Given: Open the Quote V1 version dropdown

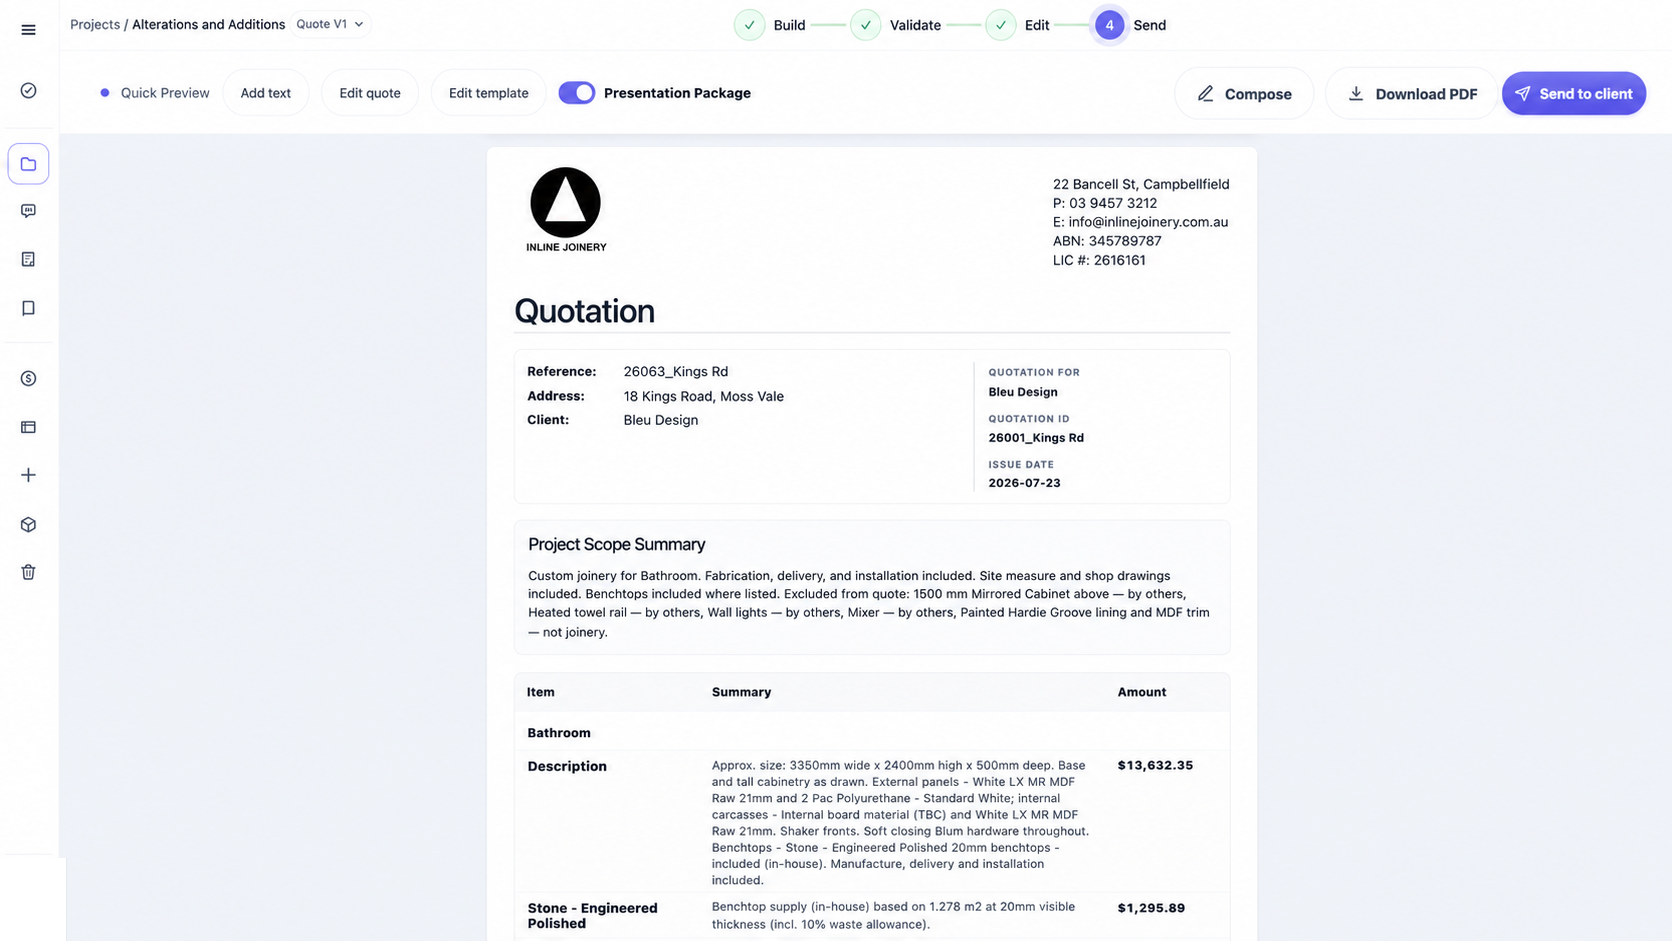Looking at the screenshot, I should [330, 24].
